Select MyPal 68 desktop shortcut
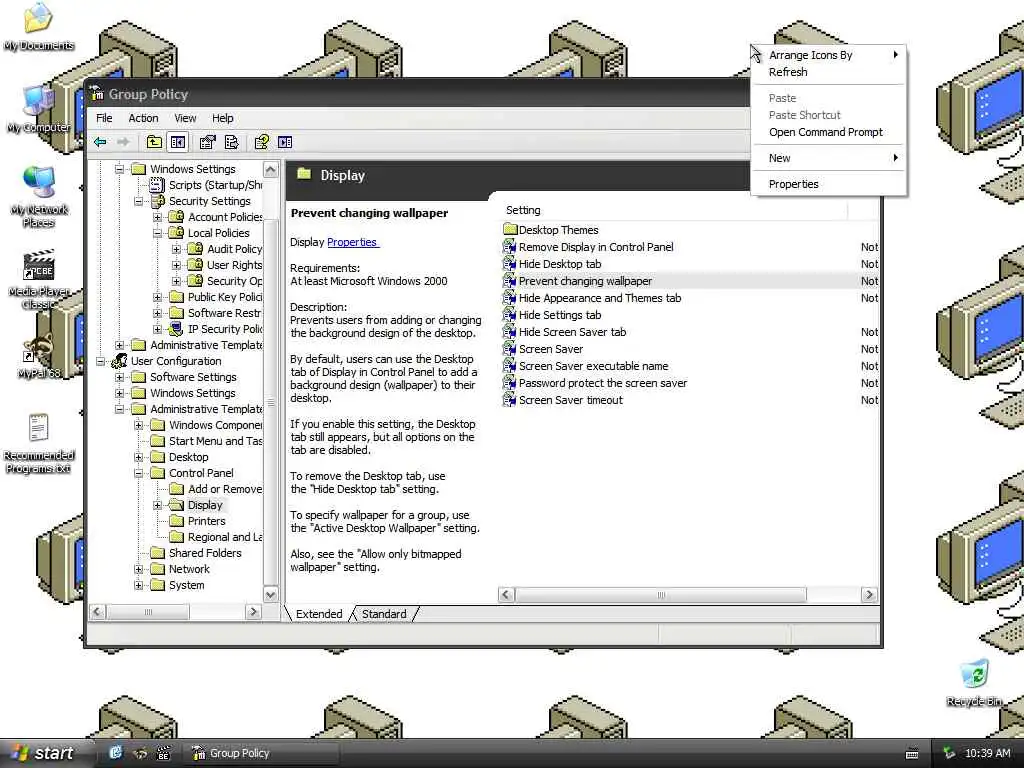Screen dimensions: 1024x768 click(38, 356)
